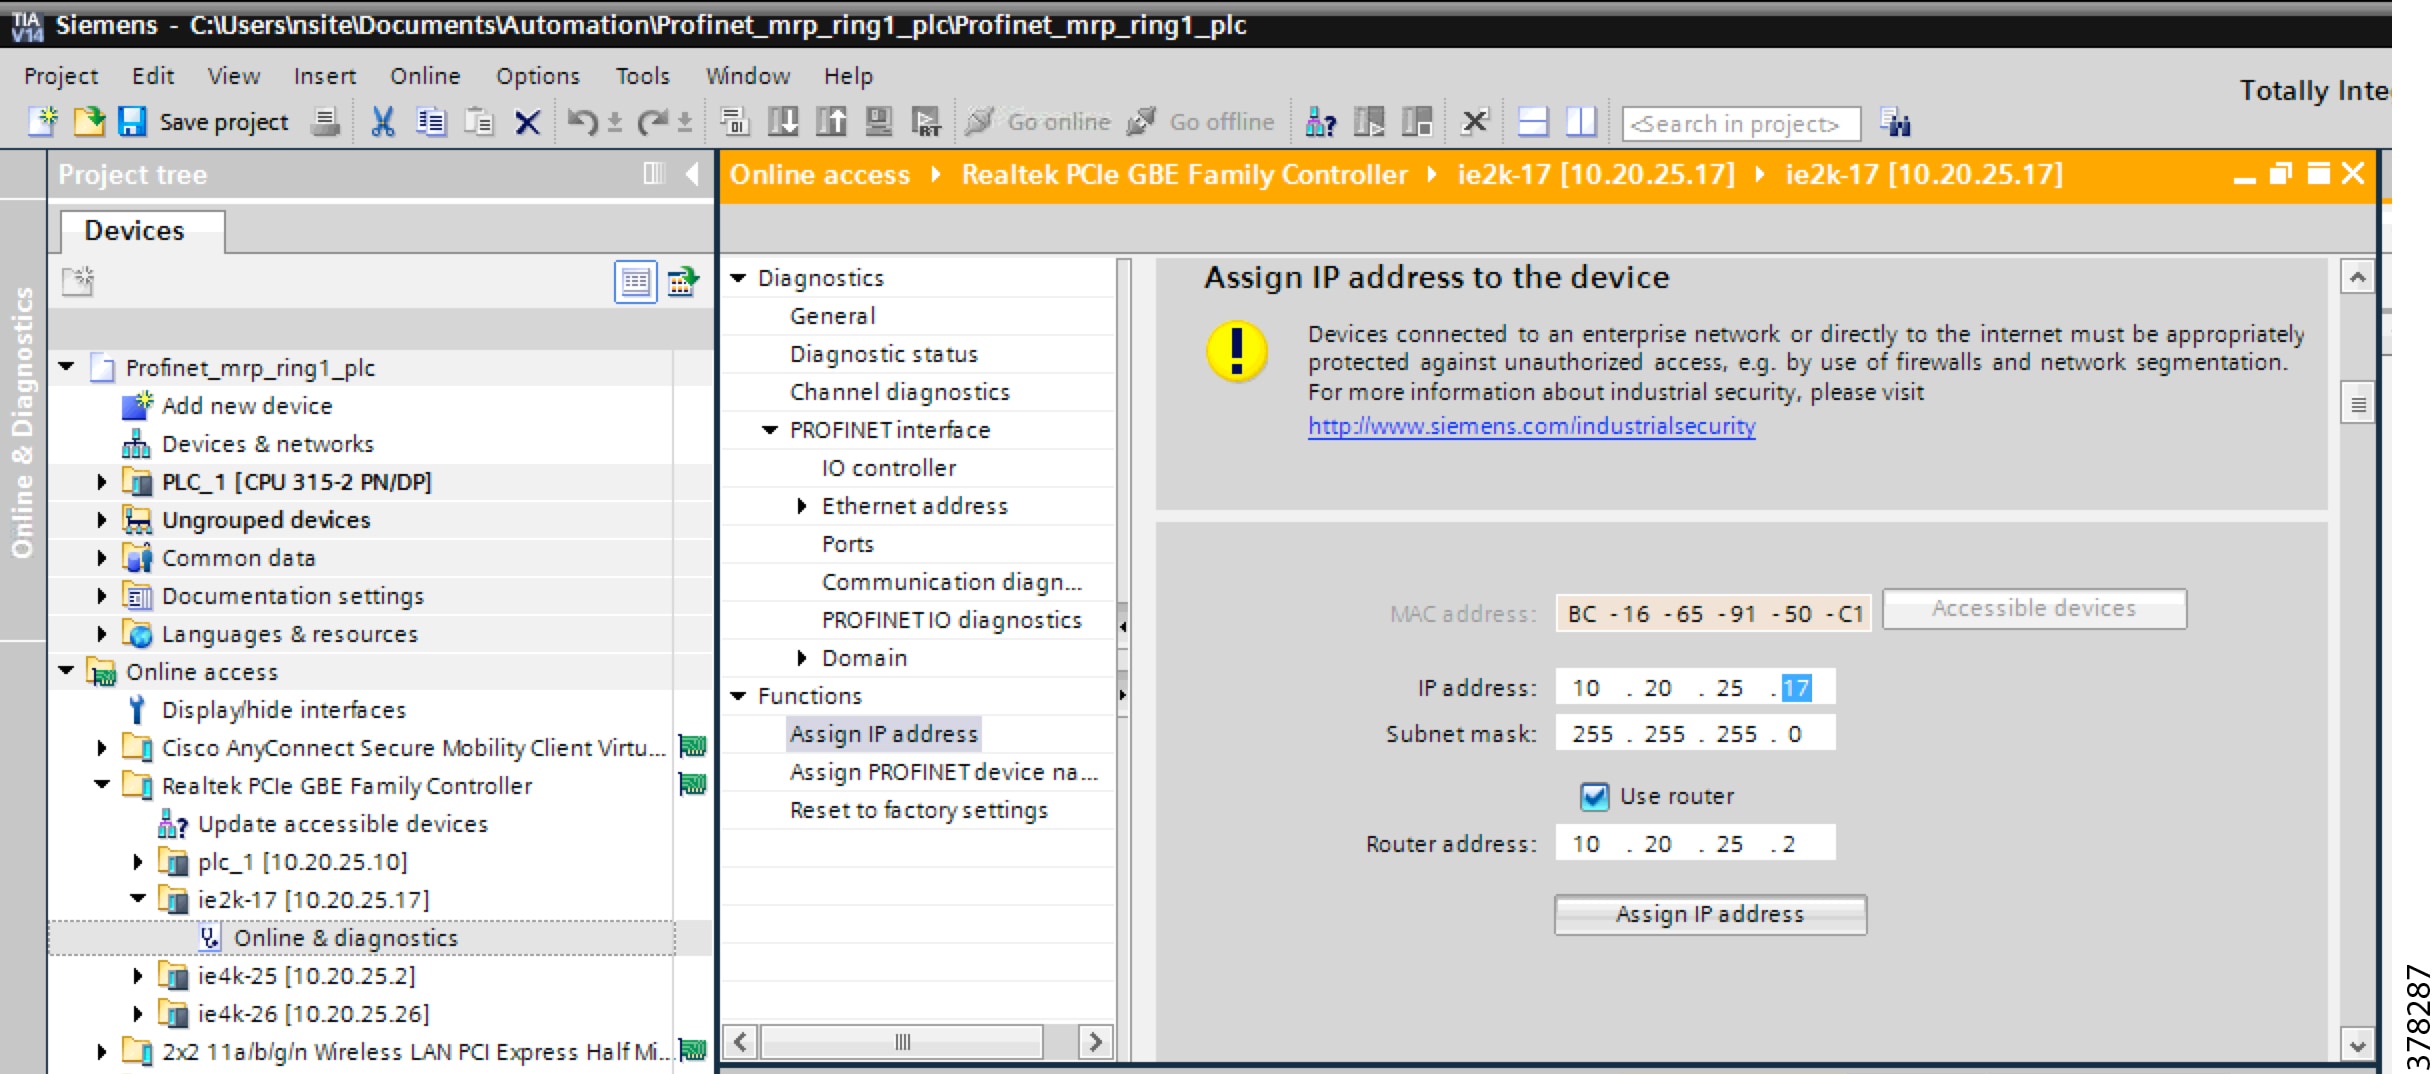Click the Start runtime RT icon
Viewport: 2434px width, 1074px height.
point(926,122)
